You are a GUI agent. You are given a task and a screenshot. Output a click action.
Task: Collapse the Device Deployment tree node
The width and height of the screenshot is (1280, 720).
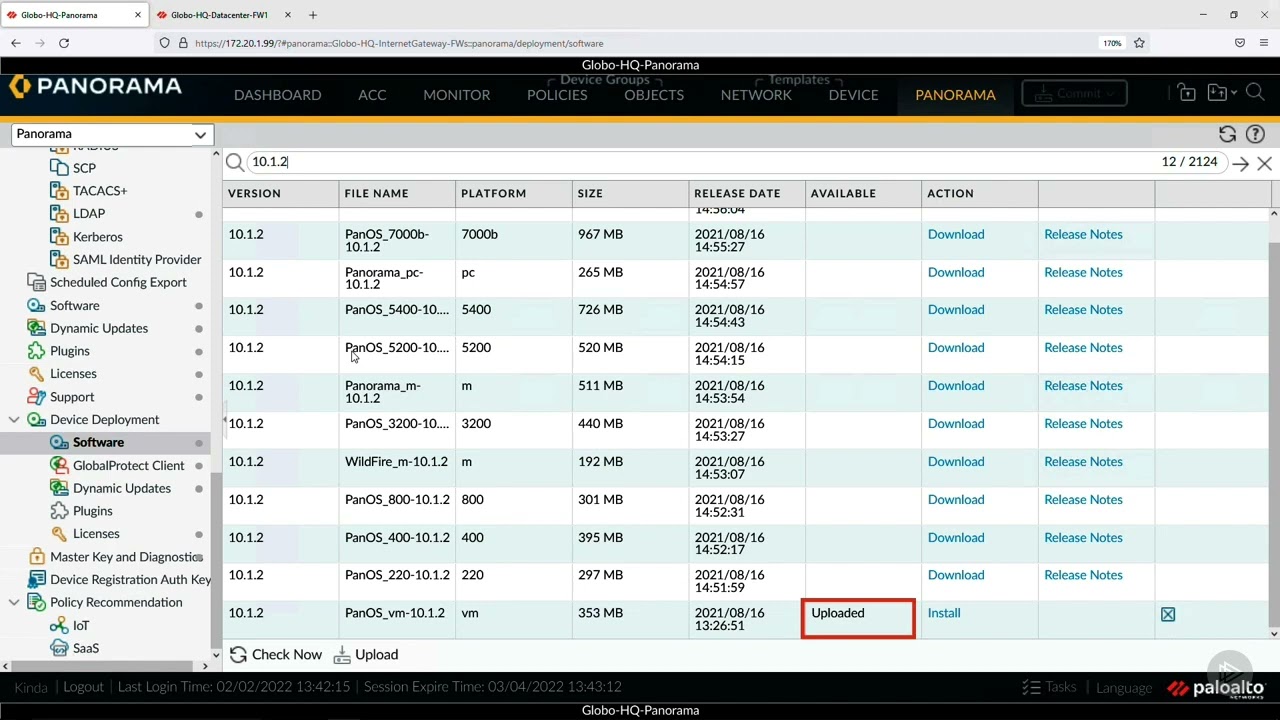[14, 420]
